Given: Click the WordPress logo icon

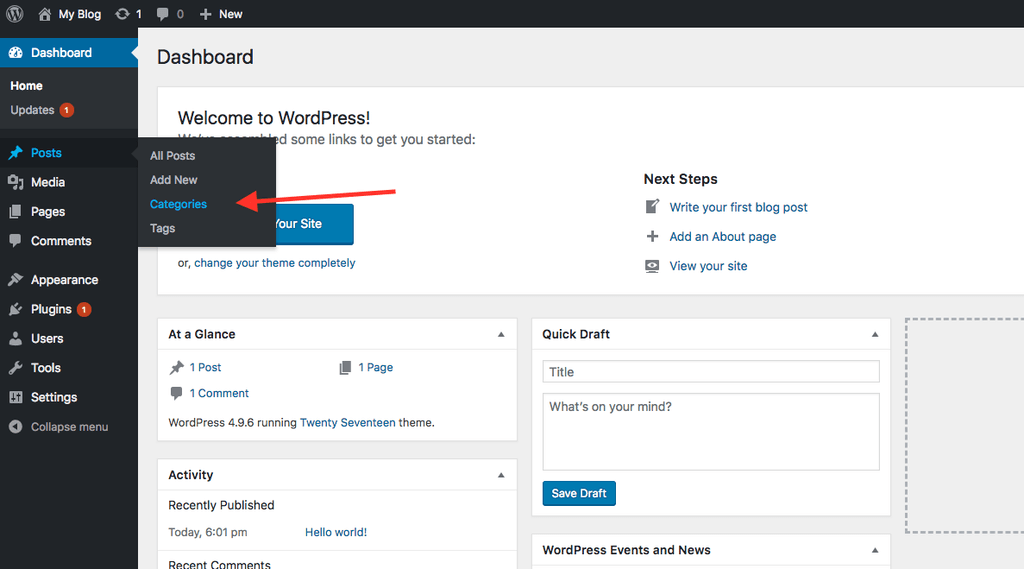Looking at the screenshot, I should [x=14, y=14].
